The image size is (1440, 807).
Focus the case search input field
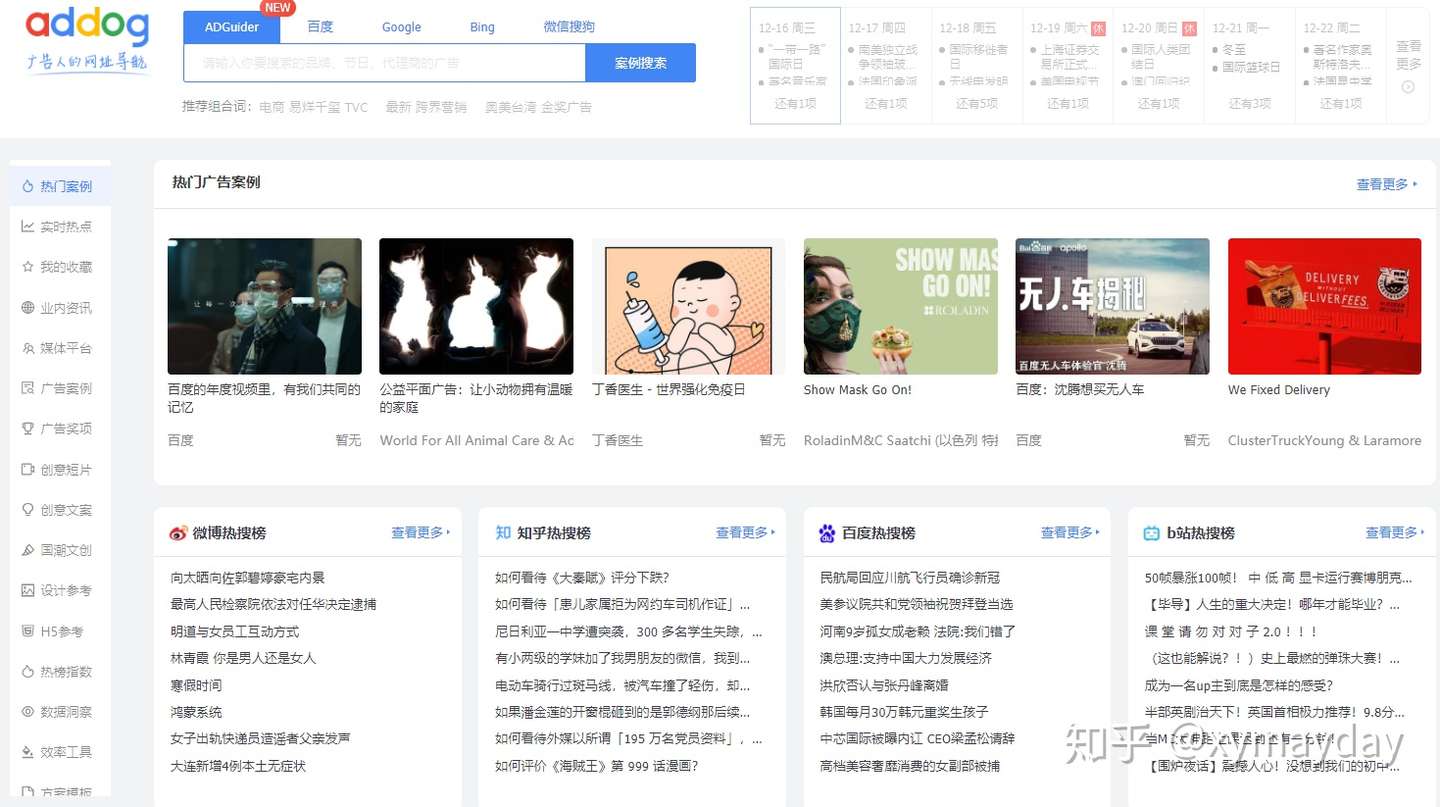point(385,63)
